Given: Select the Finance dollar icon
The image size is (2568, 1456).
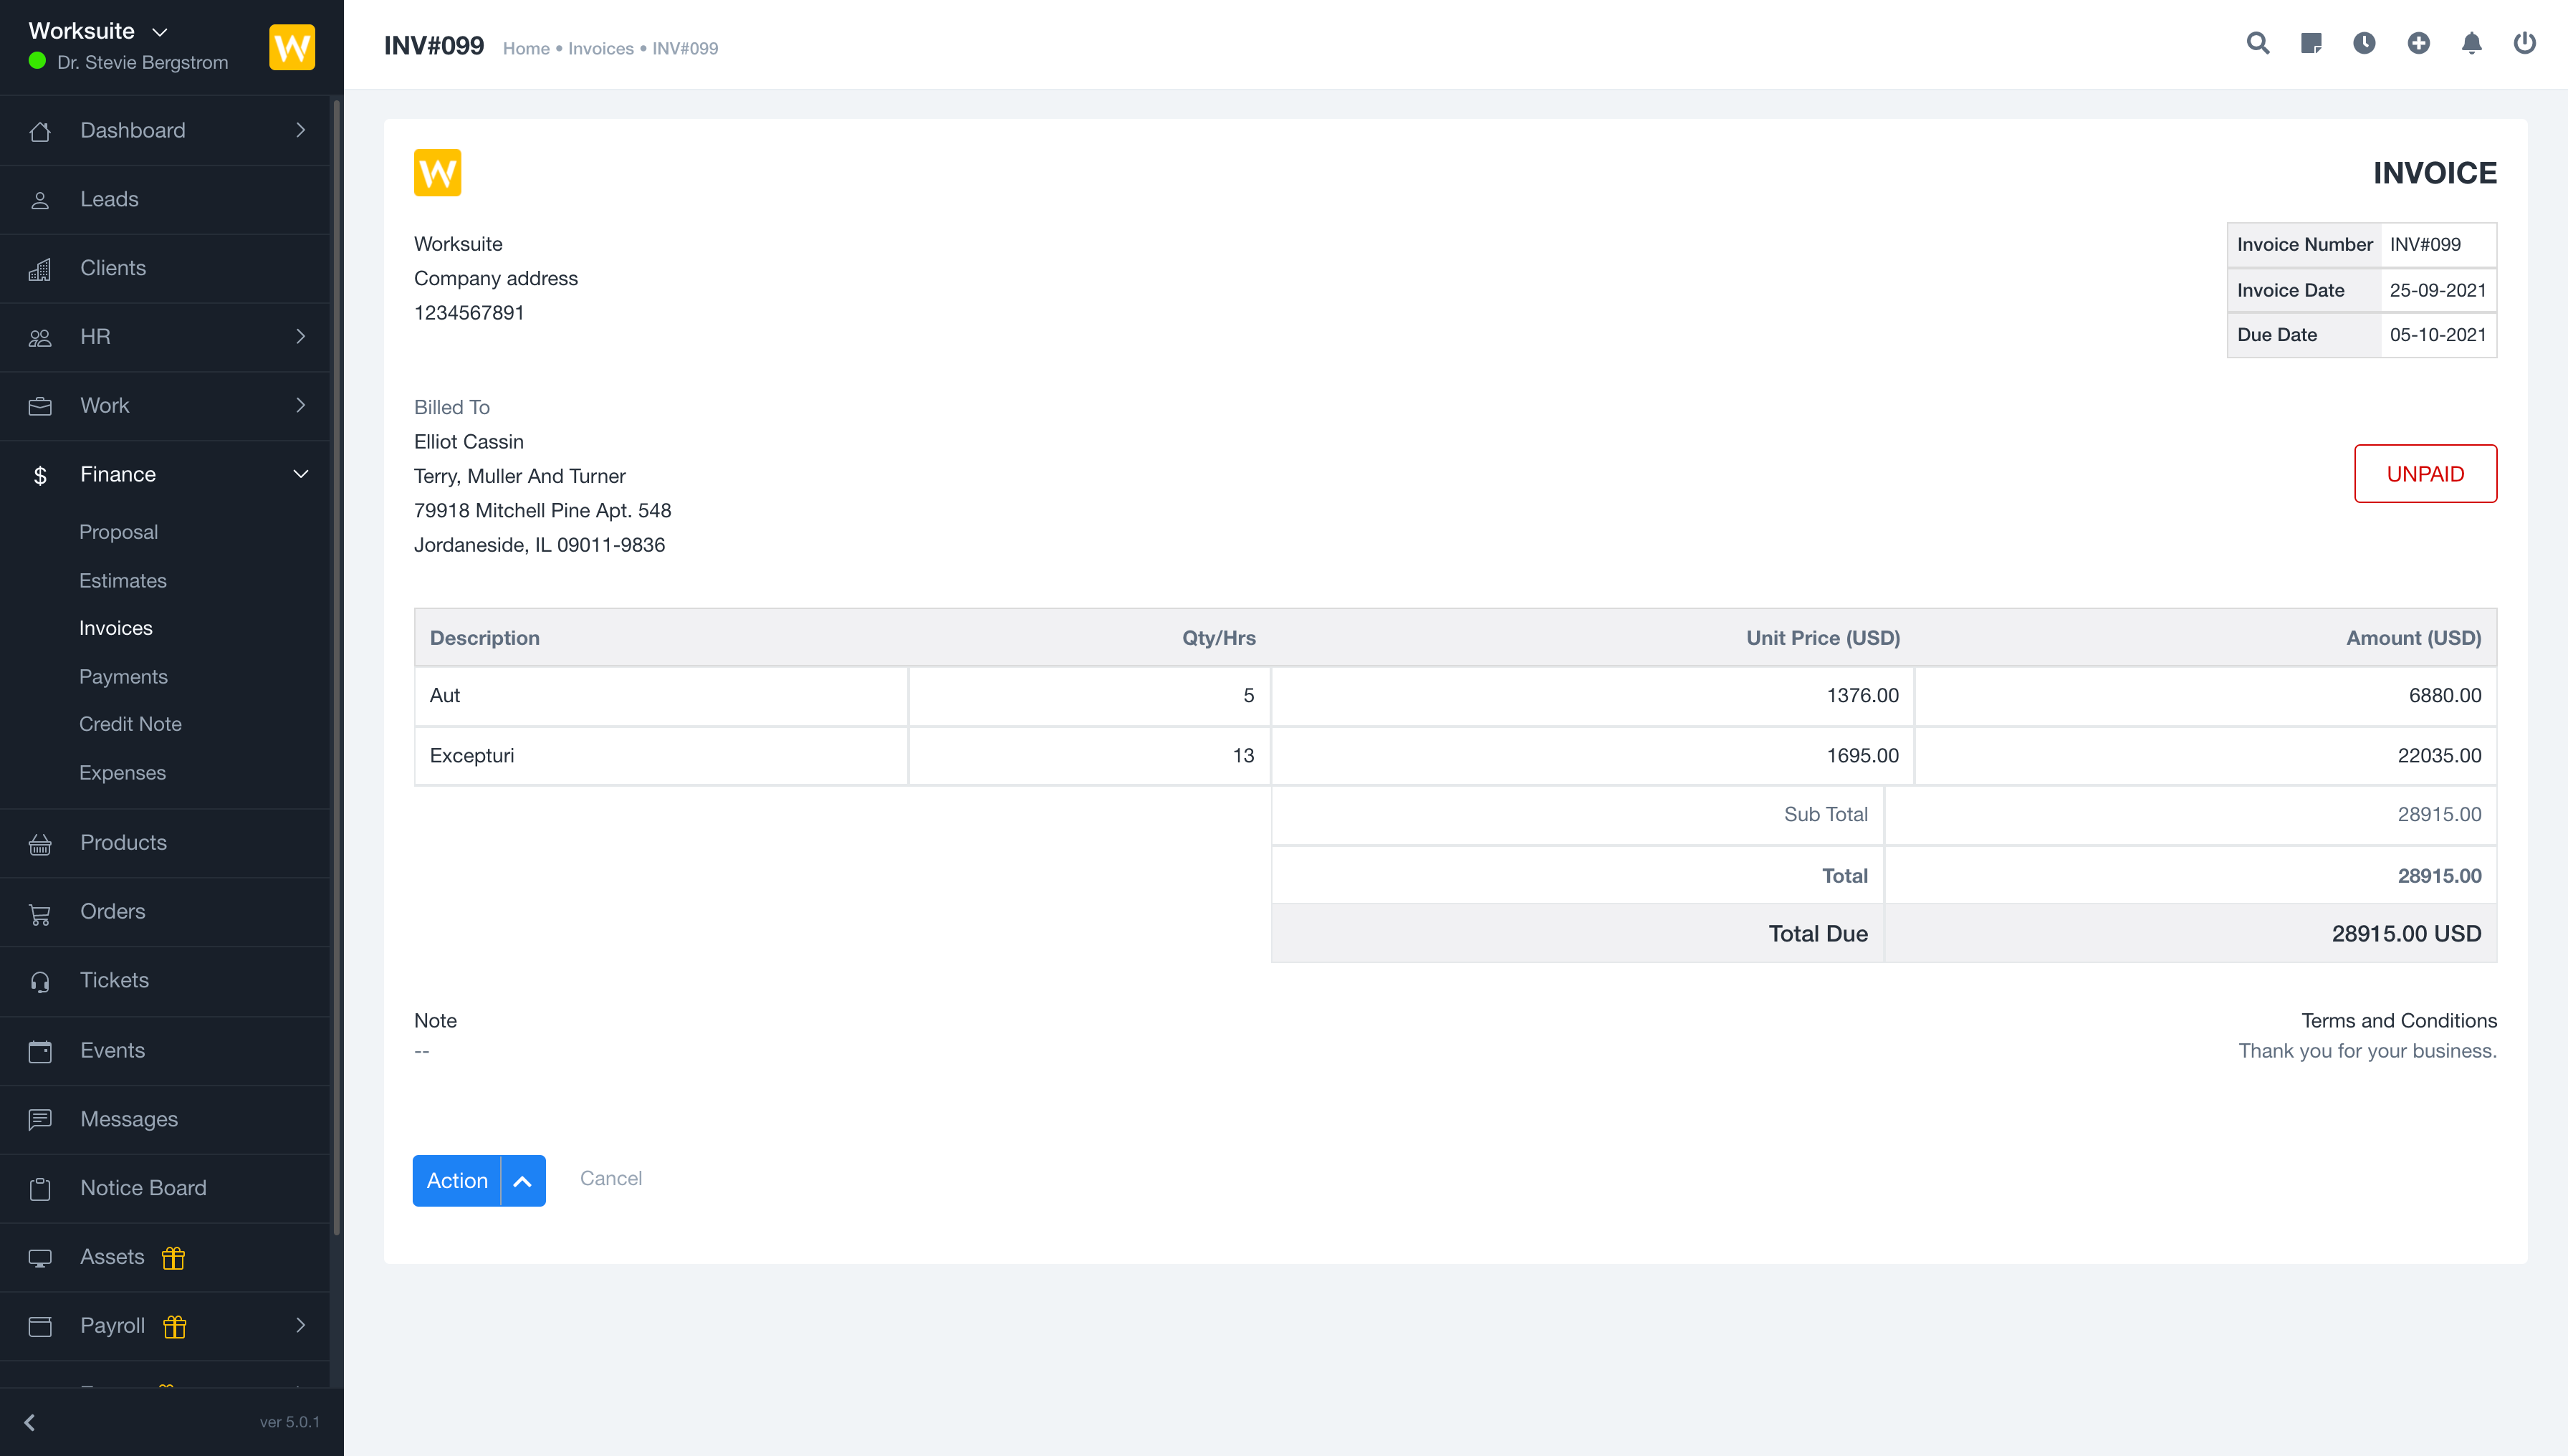Looking at the screenshot, I should tap(40, 475).
